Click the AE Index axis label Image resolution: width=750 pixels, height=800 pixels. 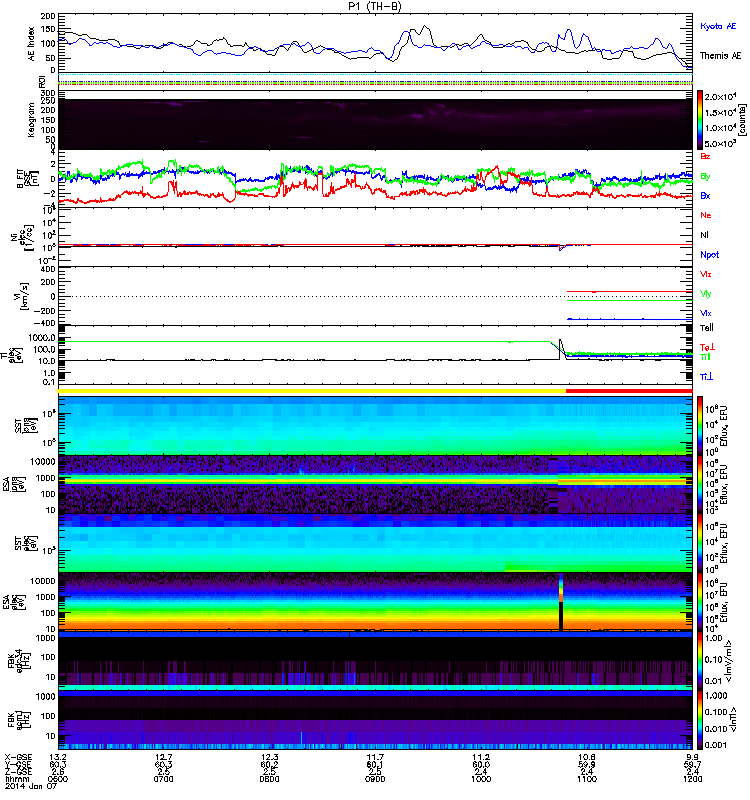[32, 44]
